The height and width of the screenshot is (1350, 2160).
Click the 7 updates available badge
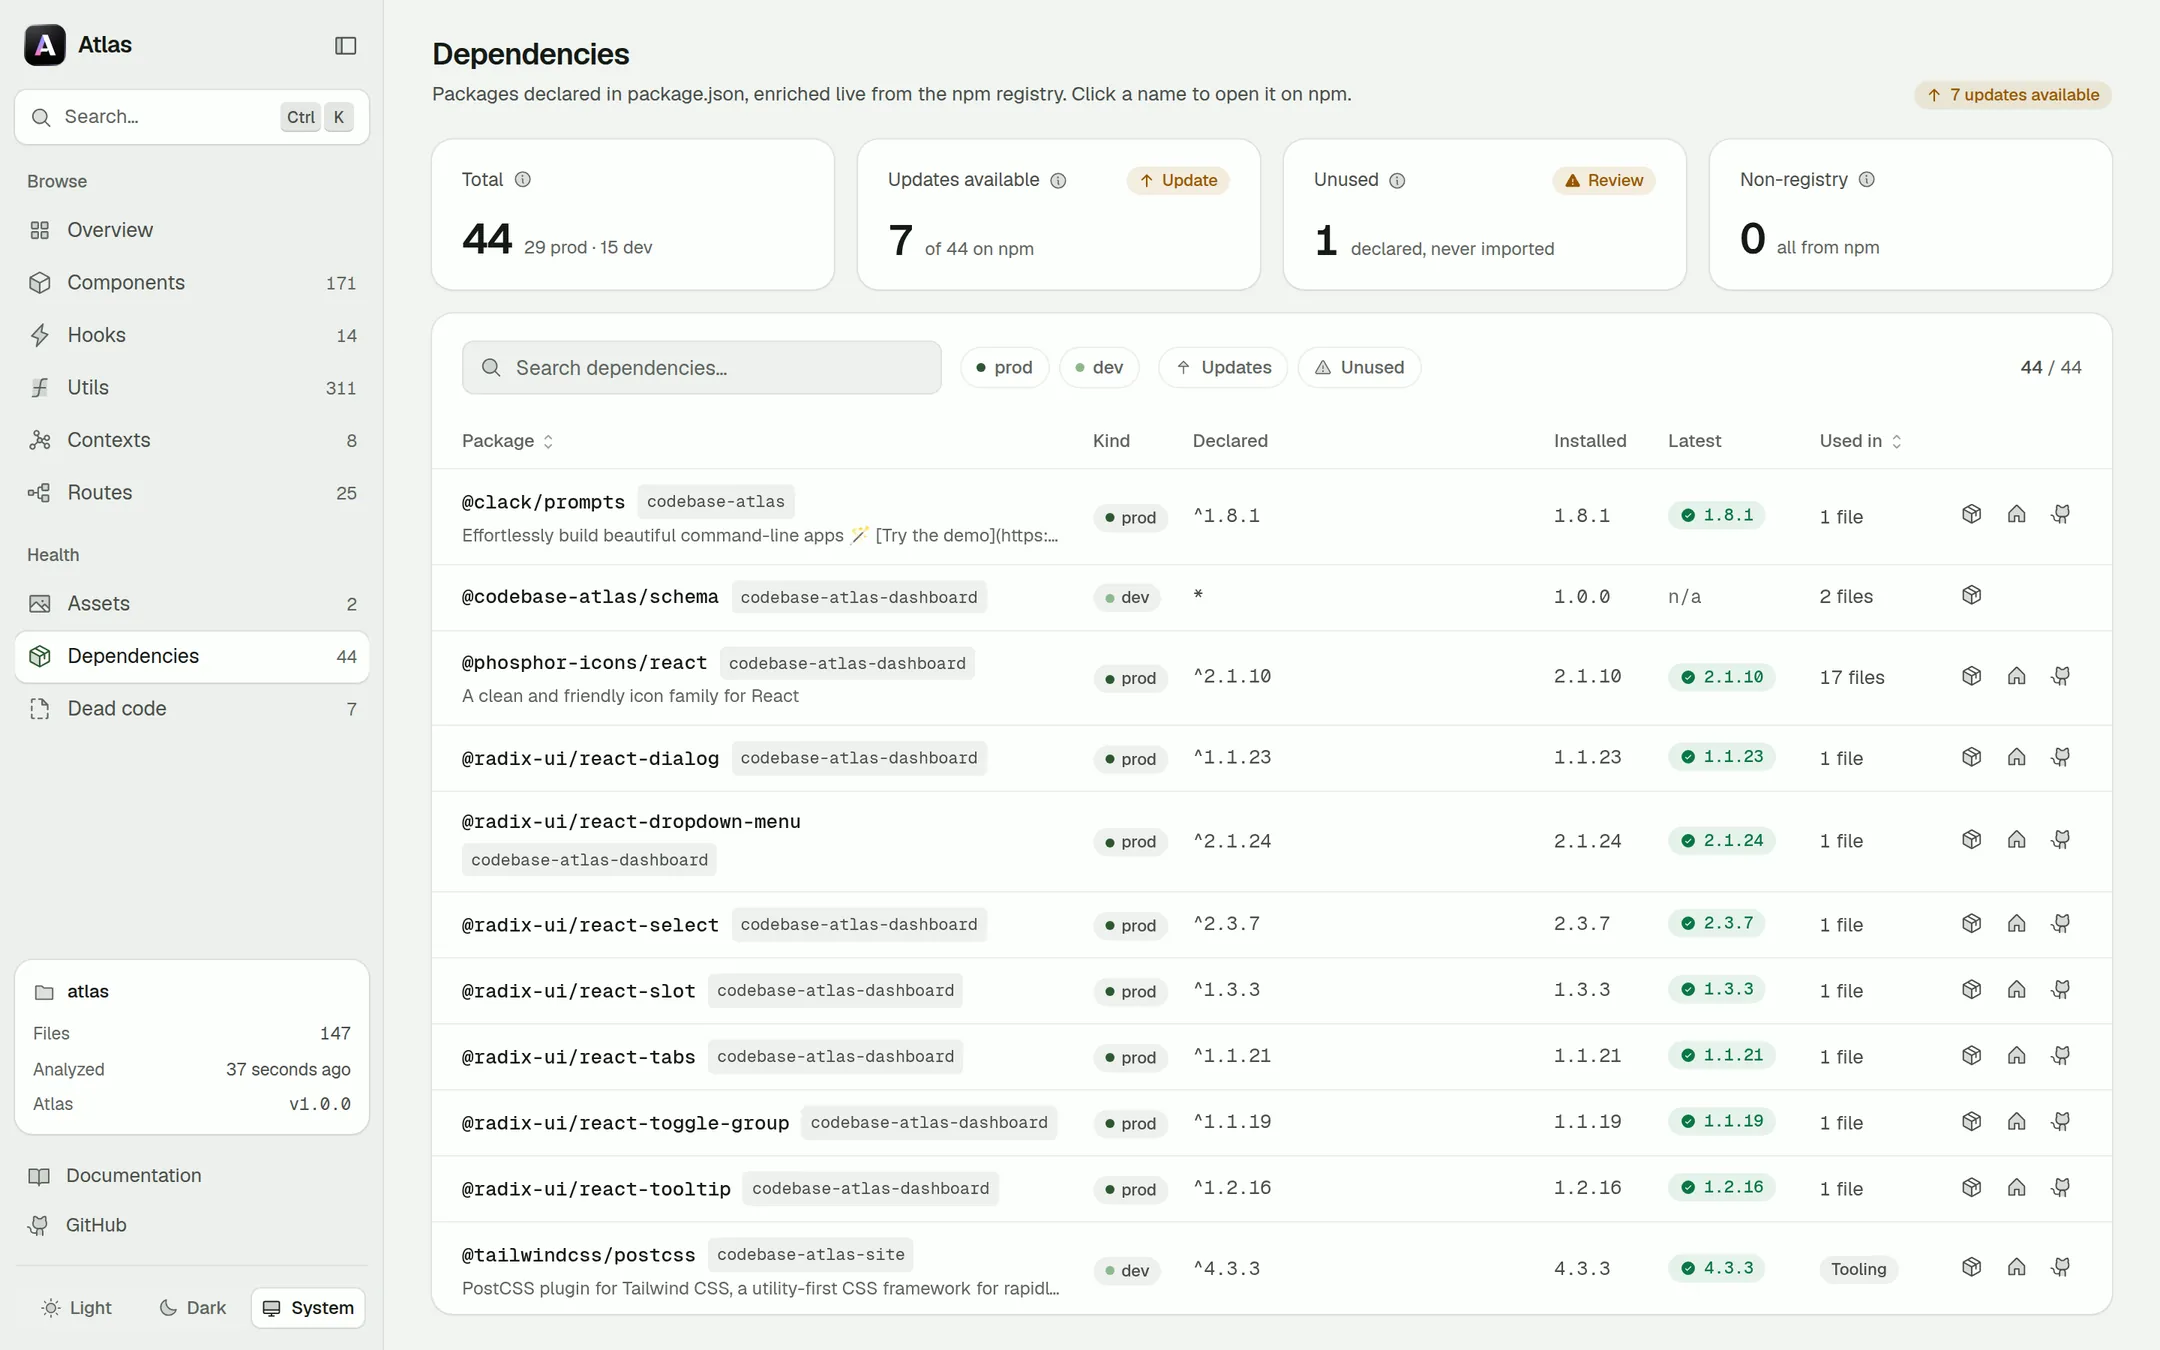(2013, 95)
